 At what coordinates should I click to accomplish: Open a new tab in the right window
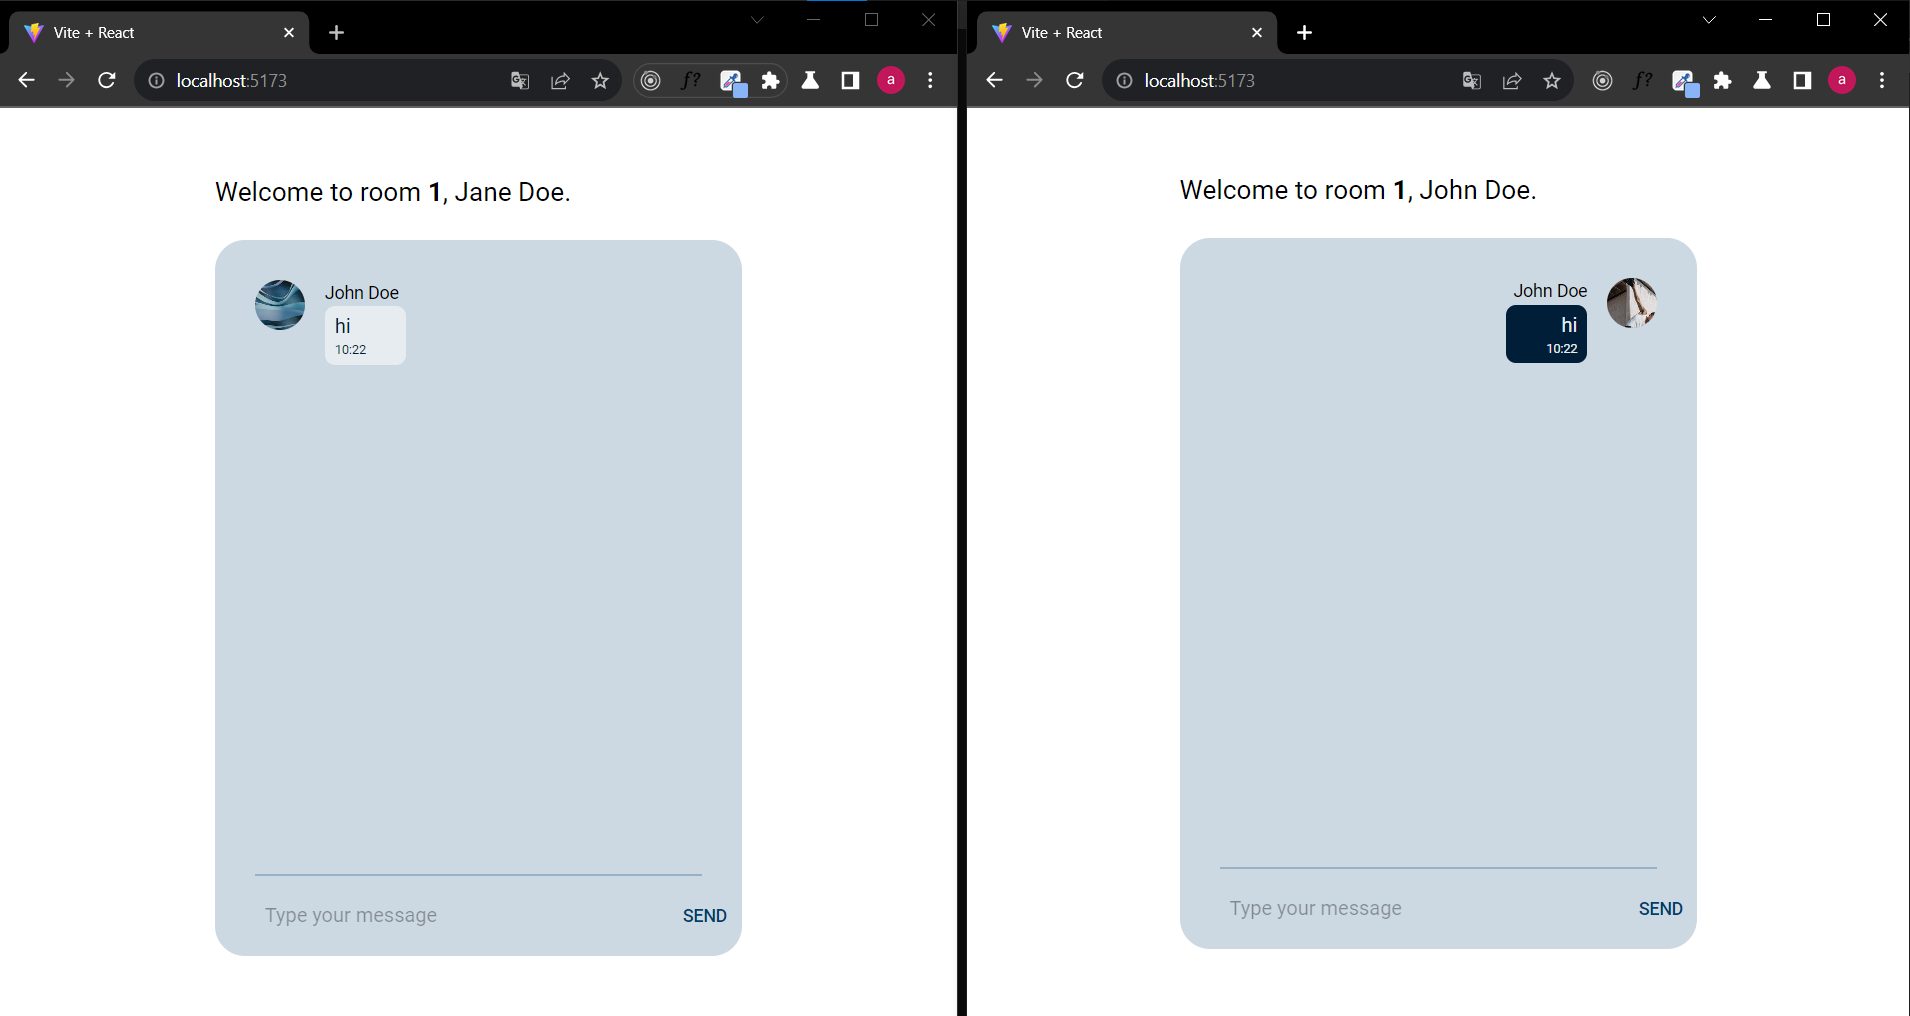[x=1305, y=33]
